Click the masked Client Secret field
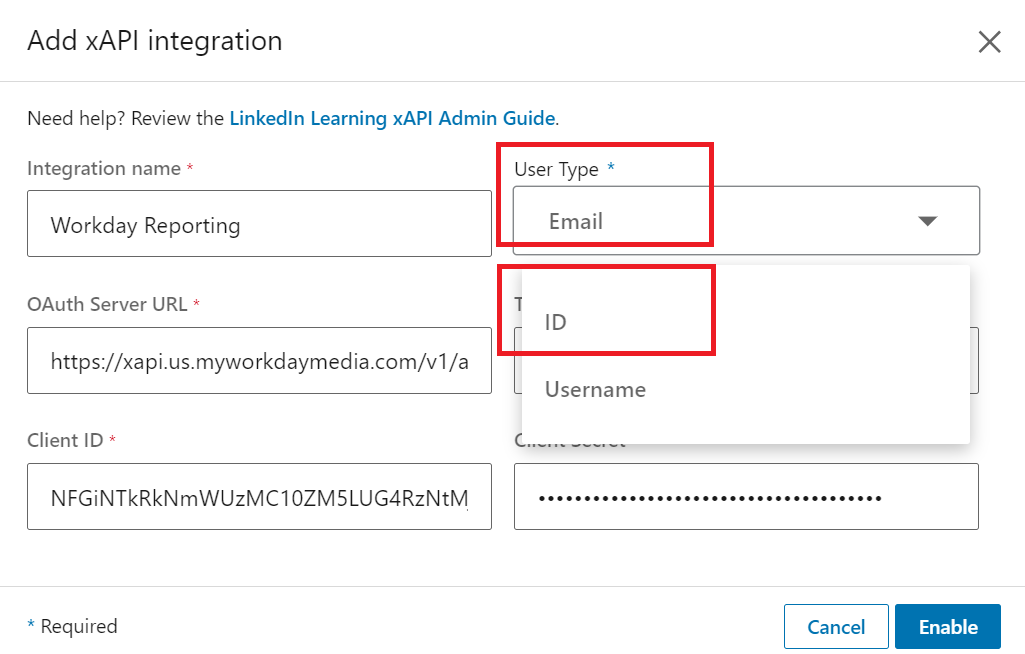The width and height of the screenshot is (1025, 654). coord(746,496)
